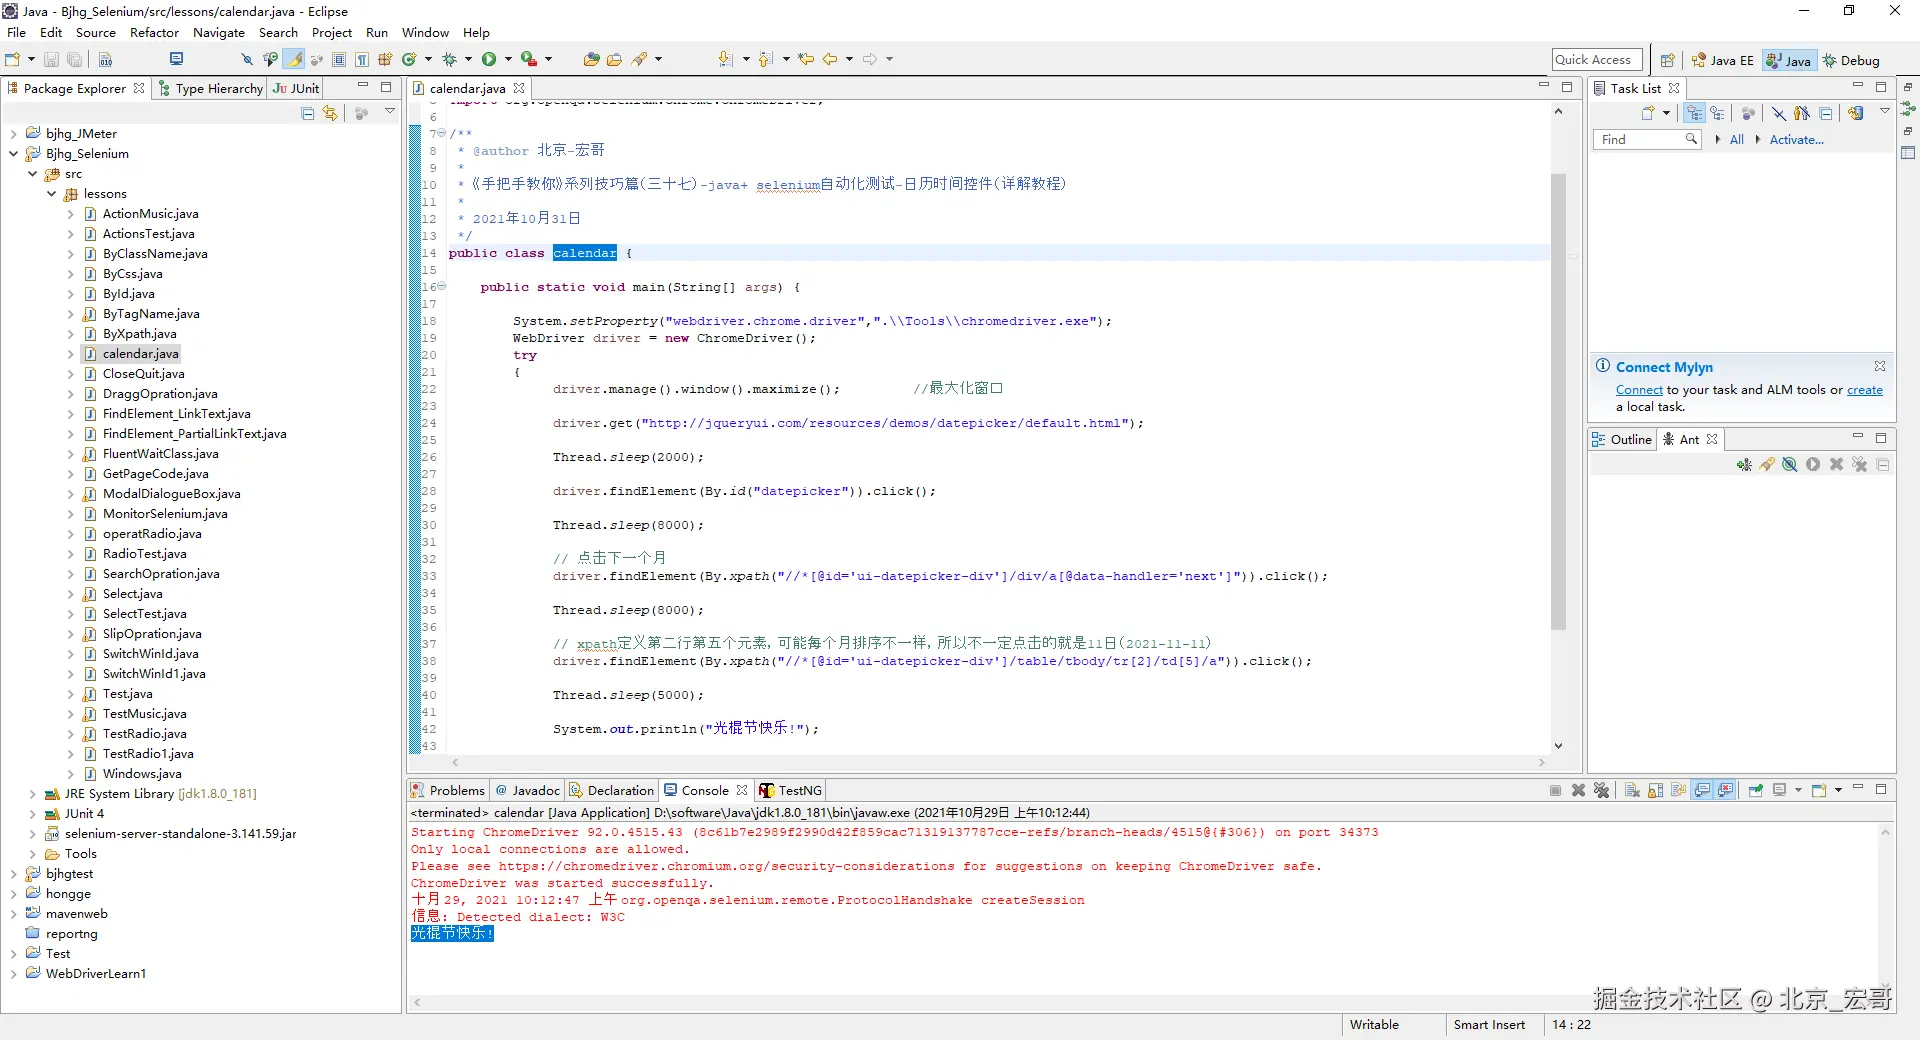Click Remove All Buildfiles in Ant view
1920x1040 pixels.
pos(1860,465)
